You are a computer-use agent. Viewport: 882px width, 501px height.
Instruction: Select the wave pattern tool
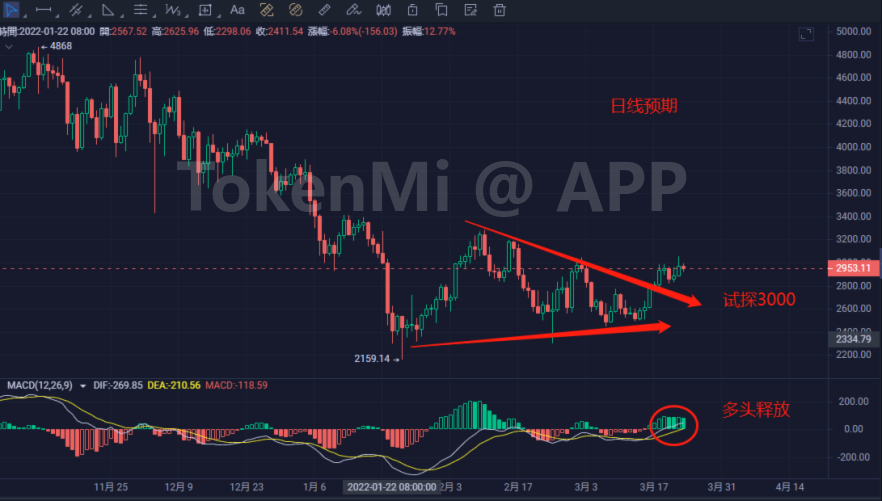[174, 10]
